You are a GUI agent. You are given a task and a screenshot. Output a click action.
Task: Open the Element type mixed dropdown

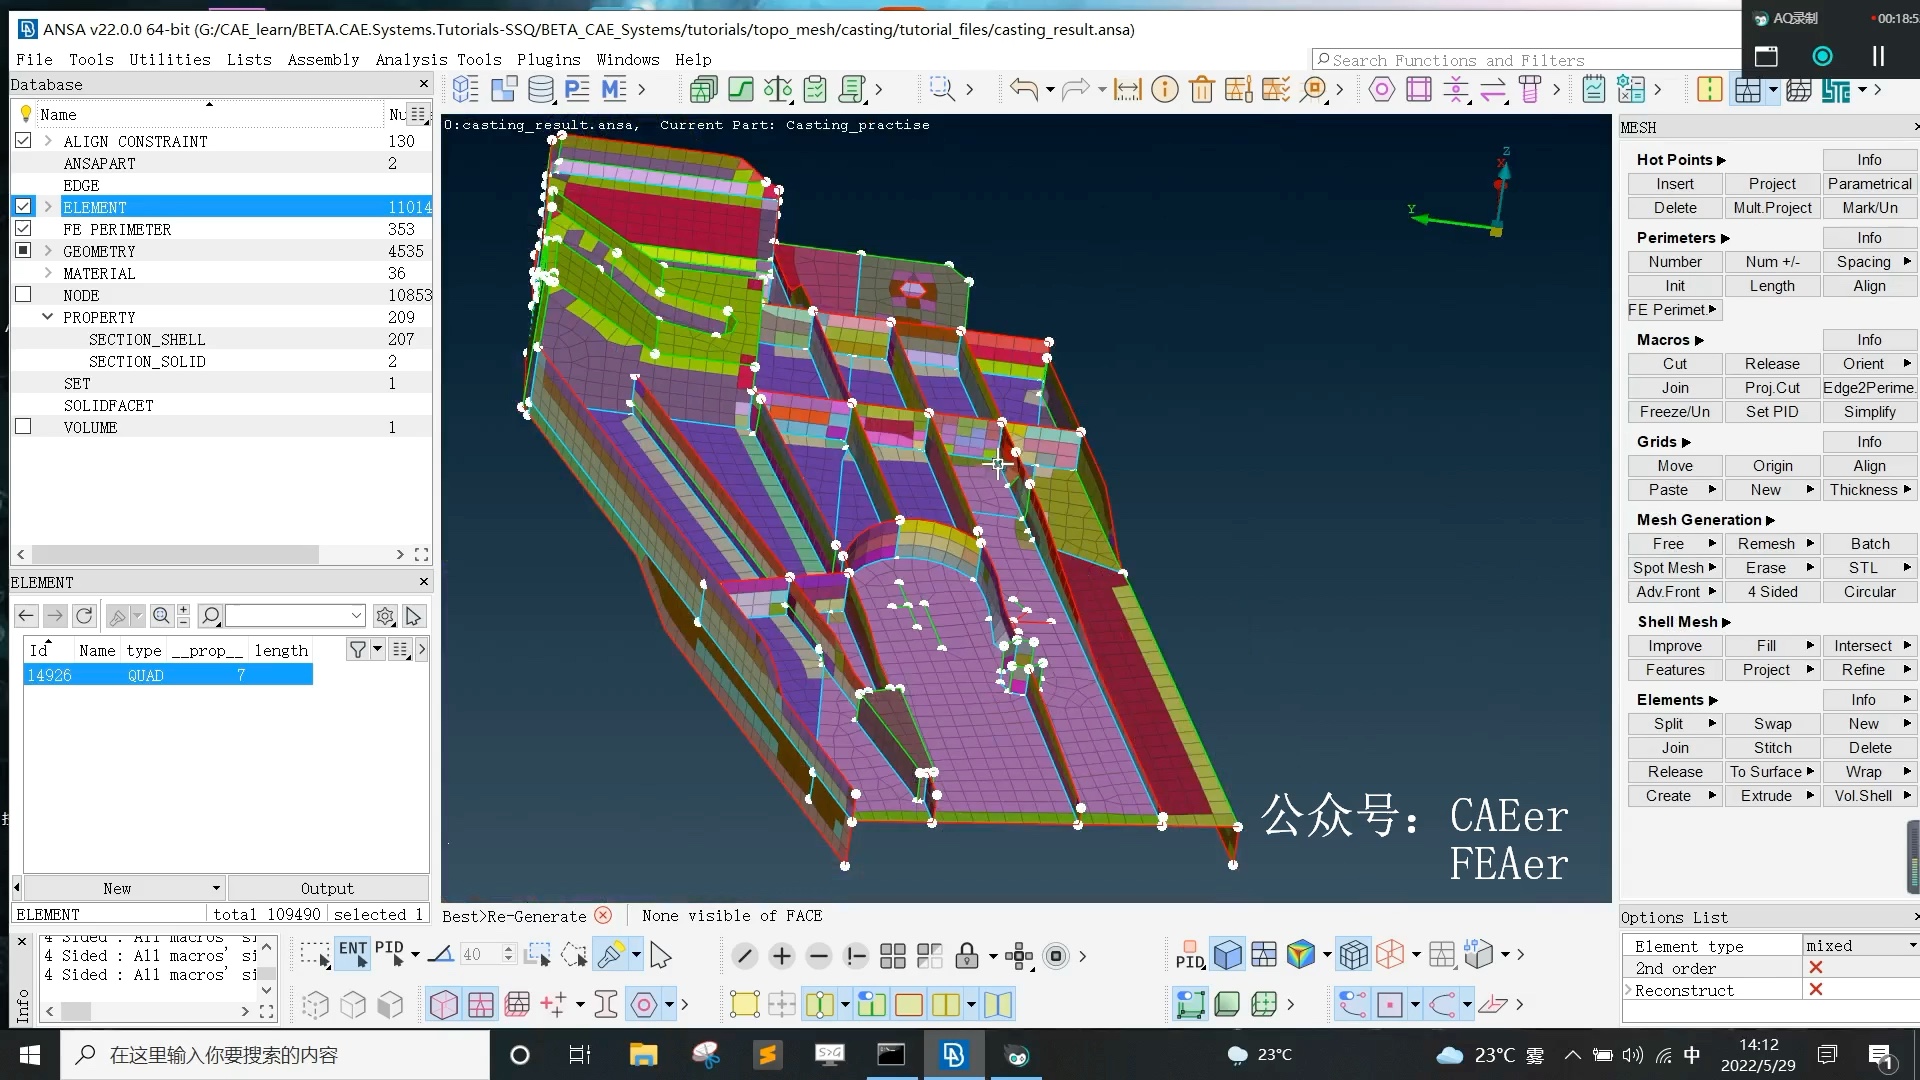click(1859, 945)
